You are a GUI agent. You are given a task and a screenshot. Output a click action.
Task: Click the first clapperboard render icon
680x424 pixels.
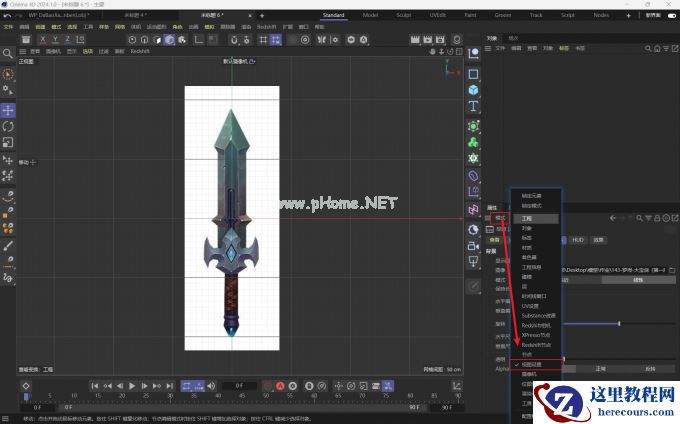point(415,40)
